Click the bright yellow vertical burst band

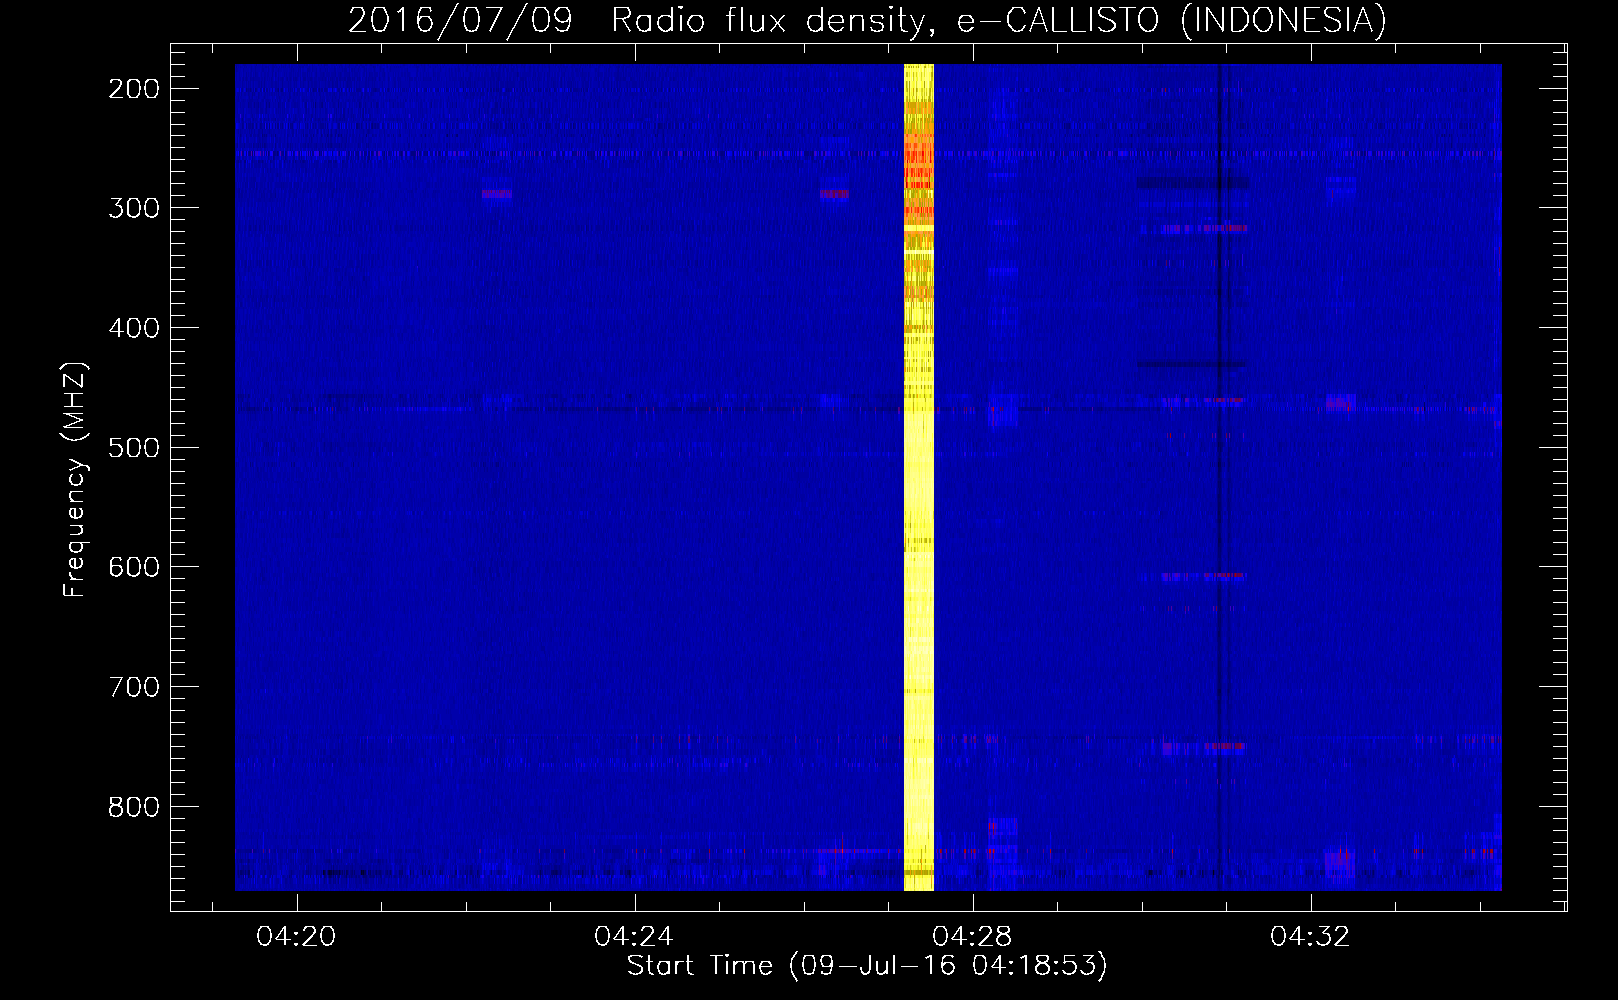(918, 477)
